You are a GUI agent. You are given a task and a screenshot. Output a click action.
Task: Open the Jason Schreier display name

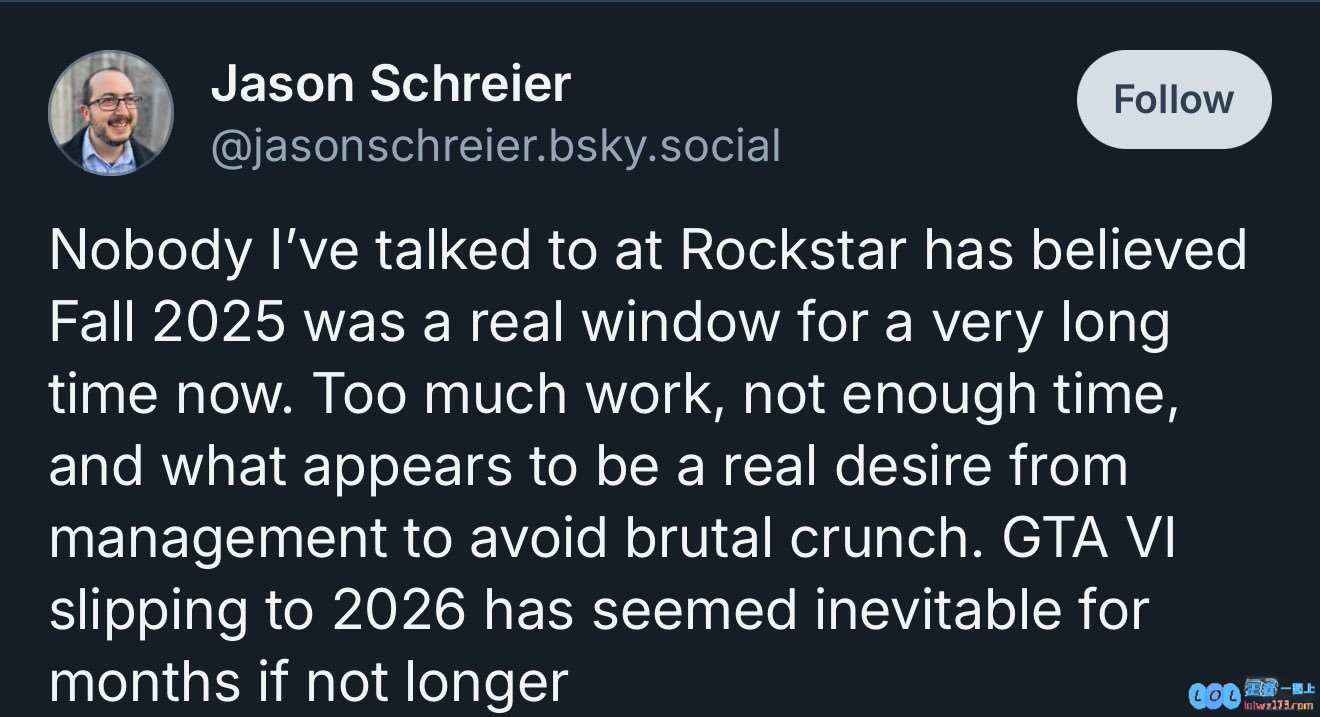390,83
